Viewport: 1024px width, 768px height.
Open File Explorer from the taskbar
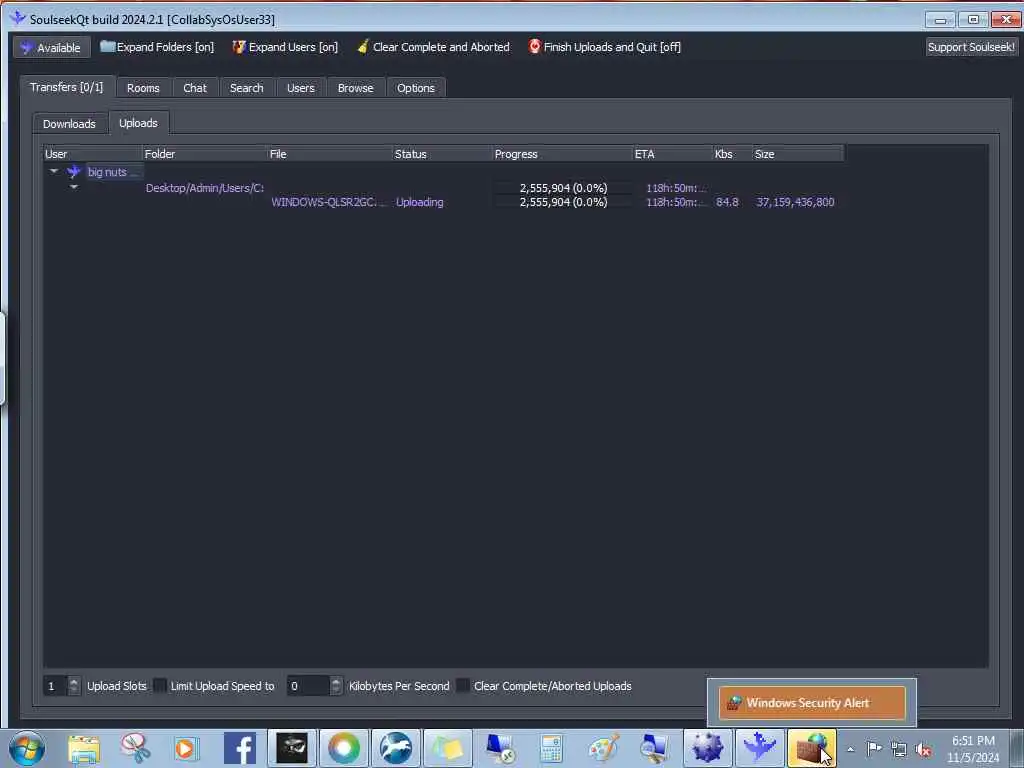(x=84, y=748)
